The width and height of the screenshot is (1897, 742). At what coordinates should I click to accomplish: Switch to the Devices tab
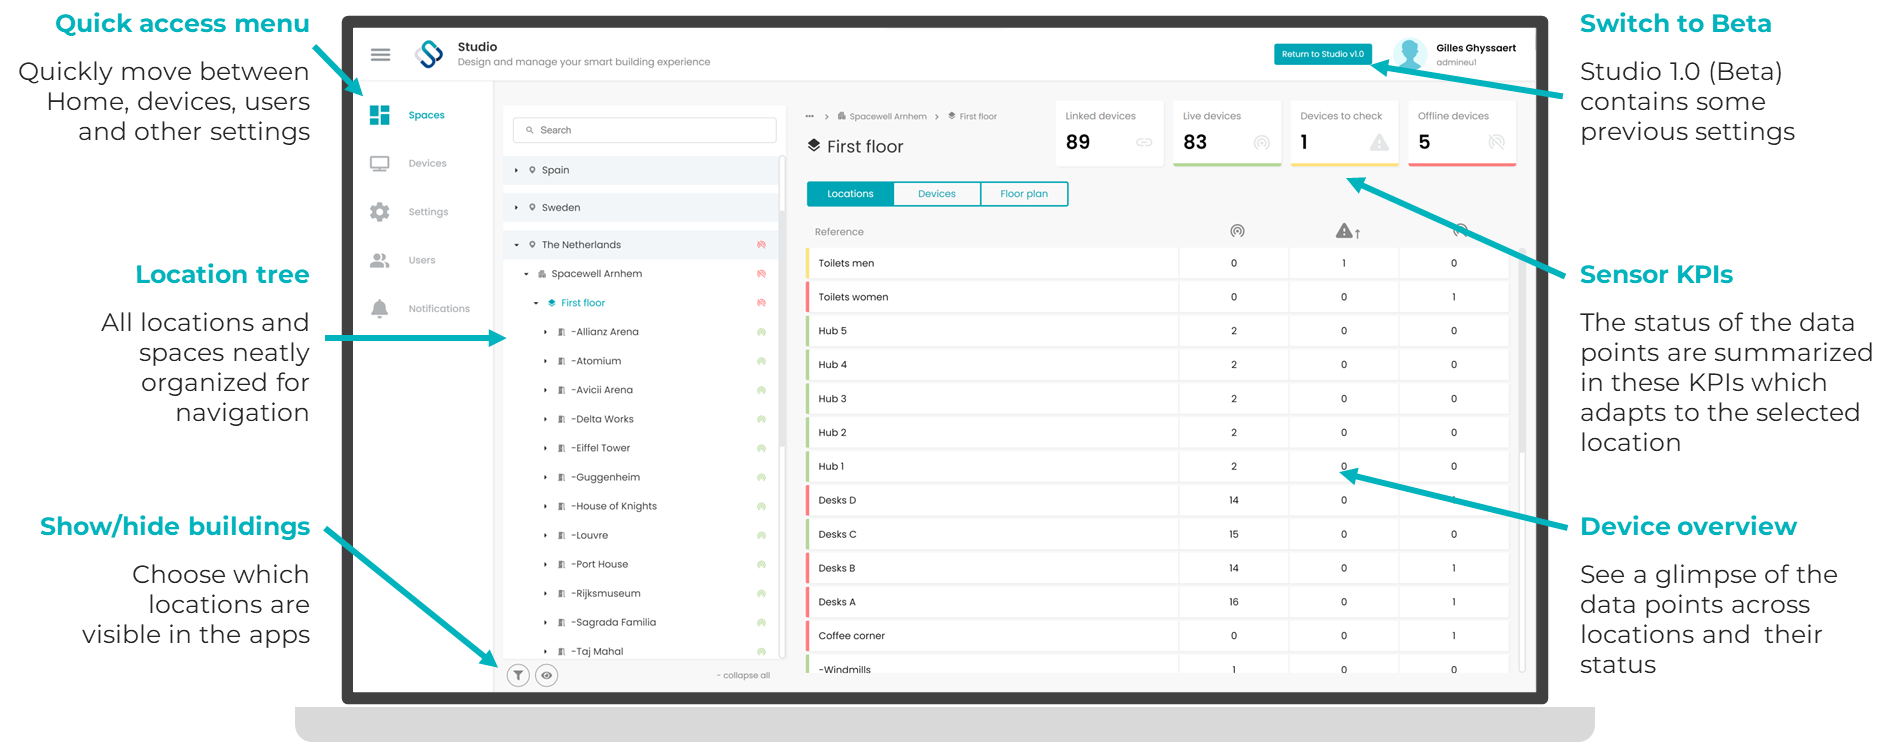[937, 194]
